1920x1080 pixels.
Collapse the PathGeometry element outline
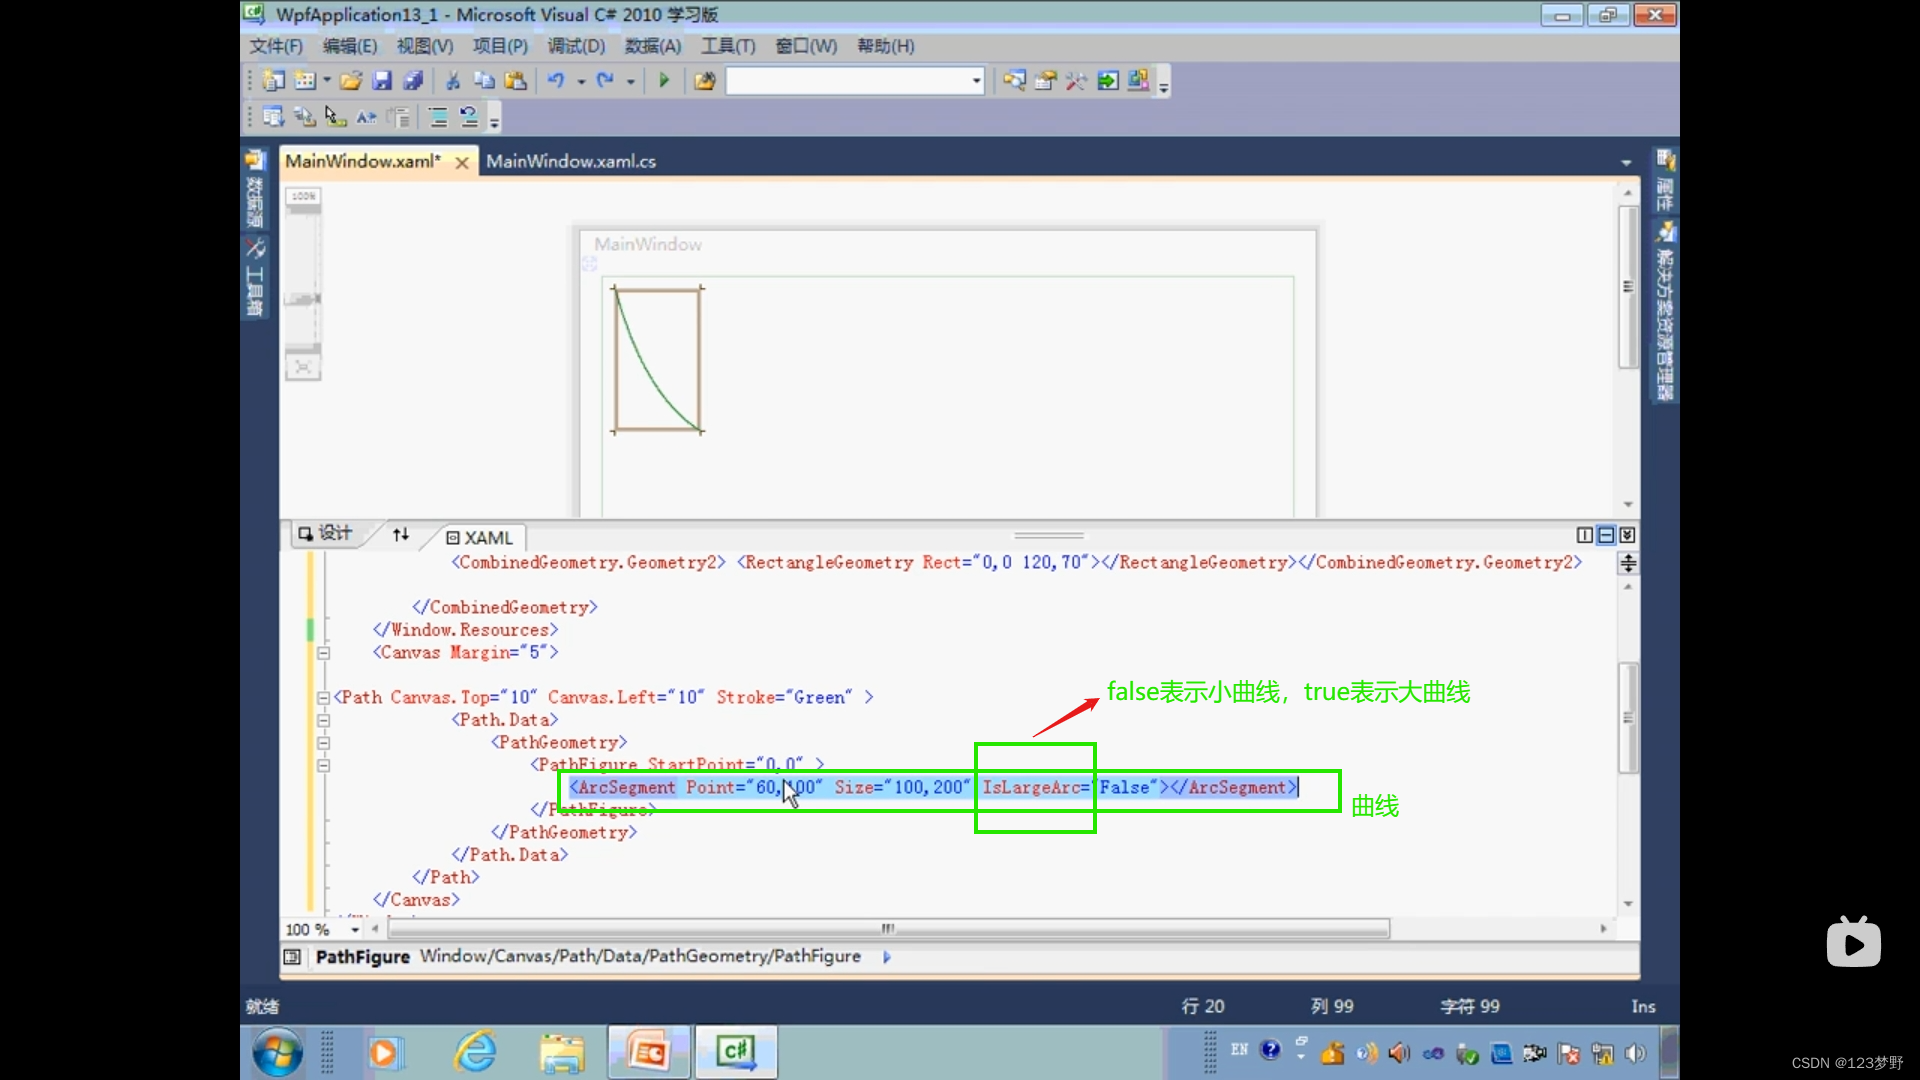pos(323,743)
